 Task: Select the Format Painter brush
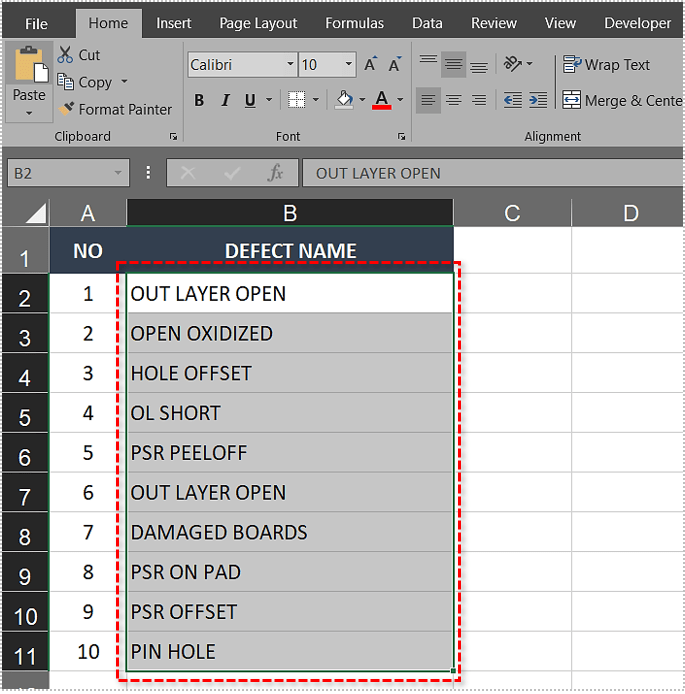(x=67, y=110)
